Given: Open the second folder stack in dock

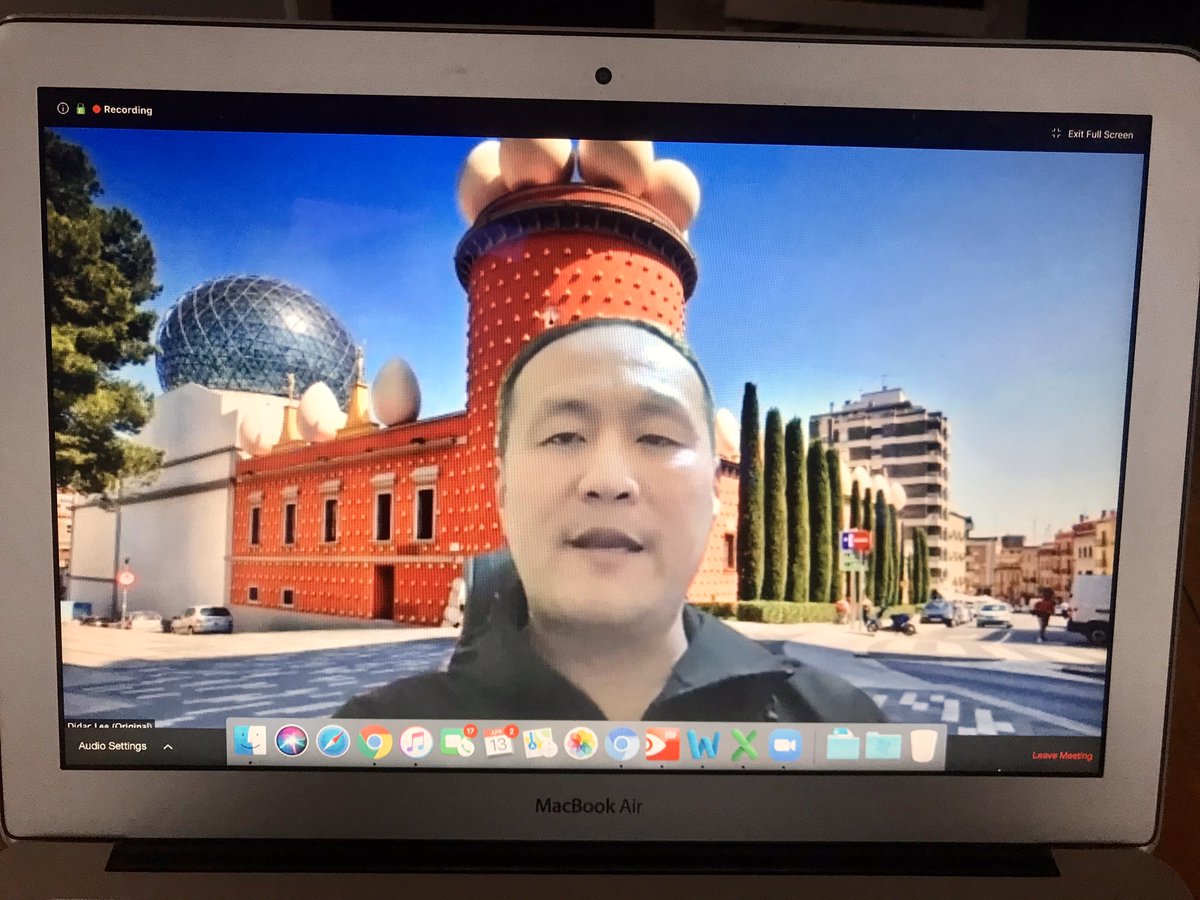Looking at the screenshot, I should click(x=883, y=746).
